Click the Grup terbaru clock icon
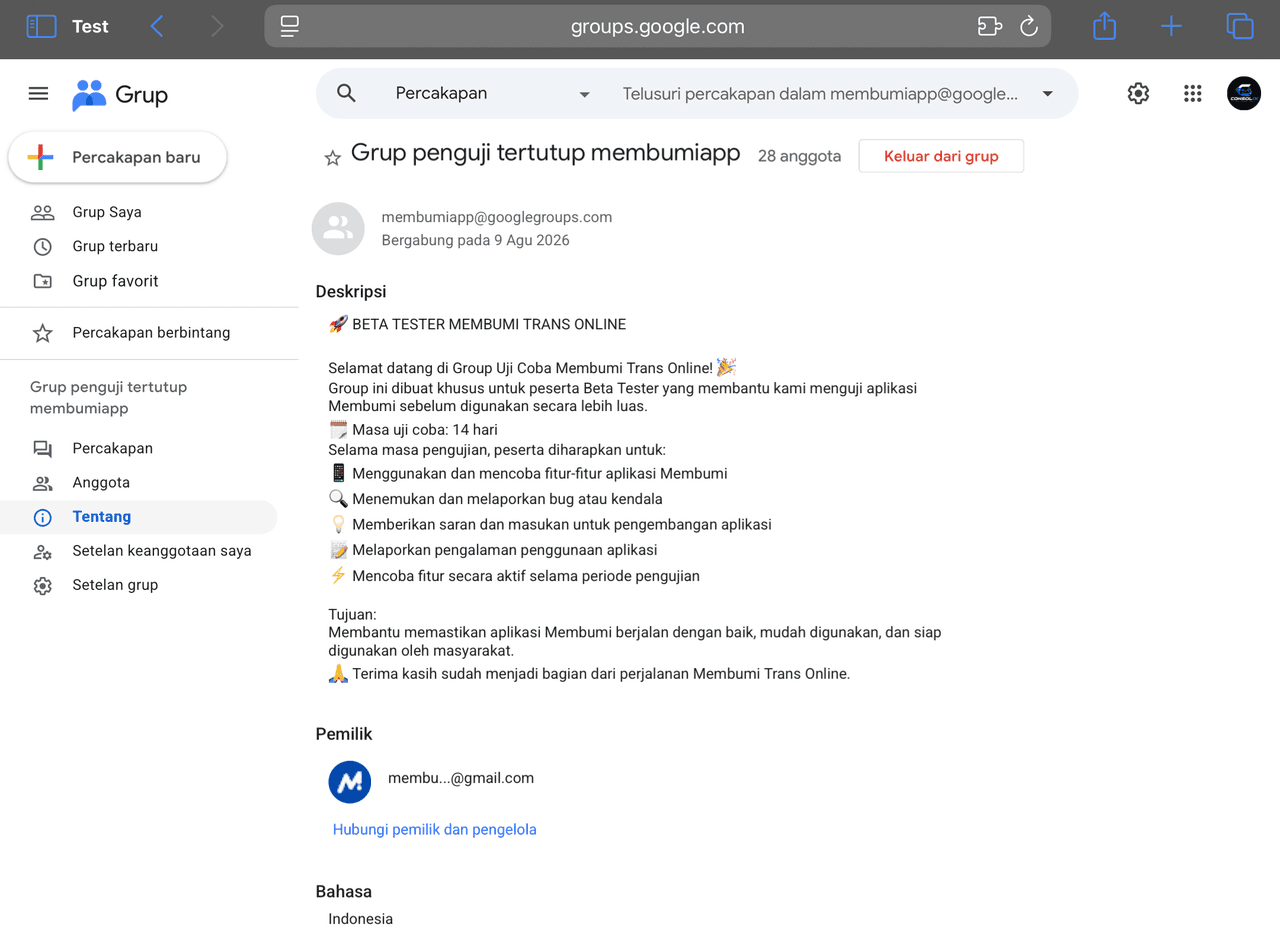The width and height of the screenshot is (1280, 930). click(x=42, y=246)
